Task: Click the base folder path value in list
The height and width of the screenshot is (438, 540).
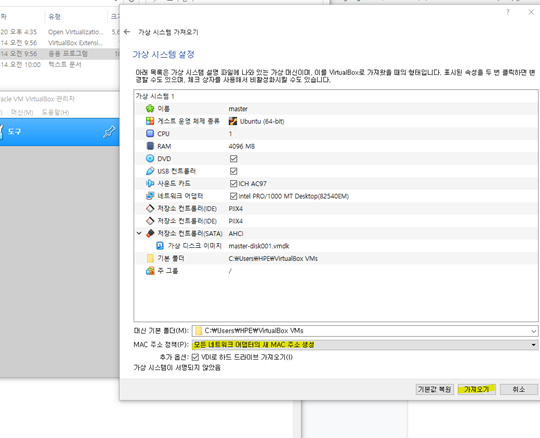Action: point(273,258)
